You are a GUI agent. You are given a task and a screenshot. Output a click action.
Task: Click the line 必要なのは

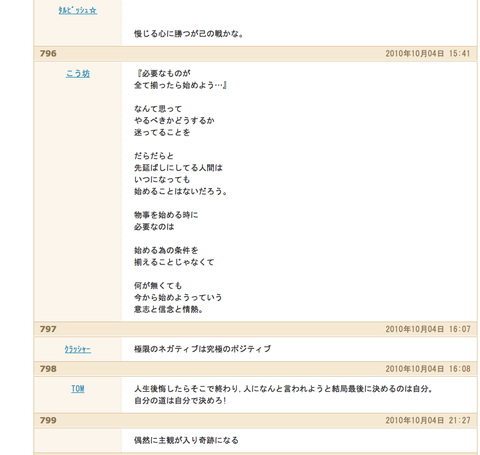[154, 227]
